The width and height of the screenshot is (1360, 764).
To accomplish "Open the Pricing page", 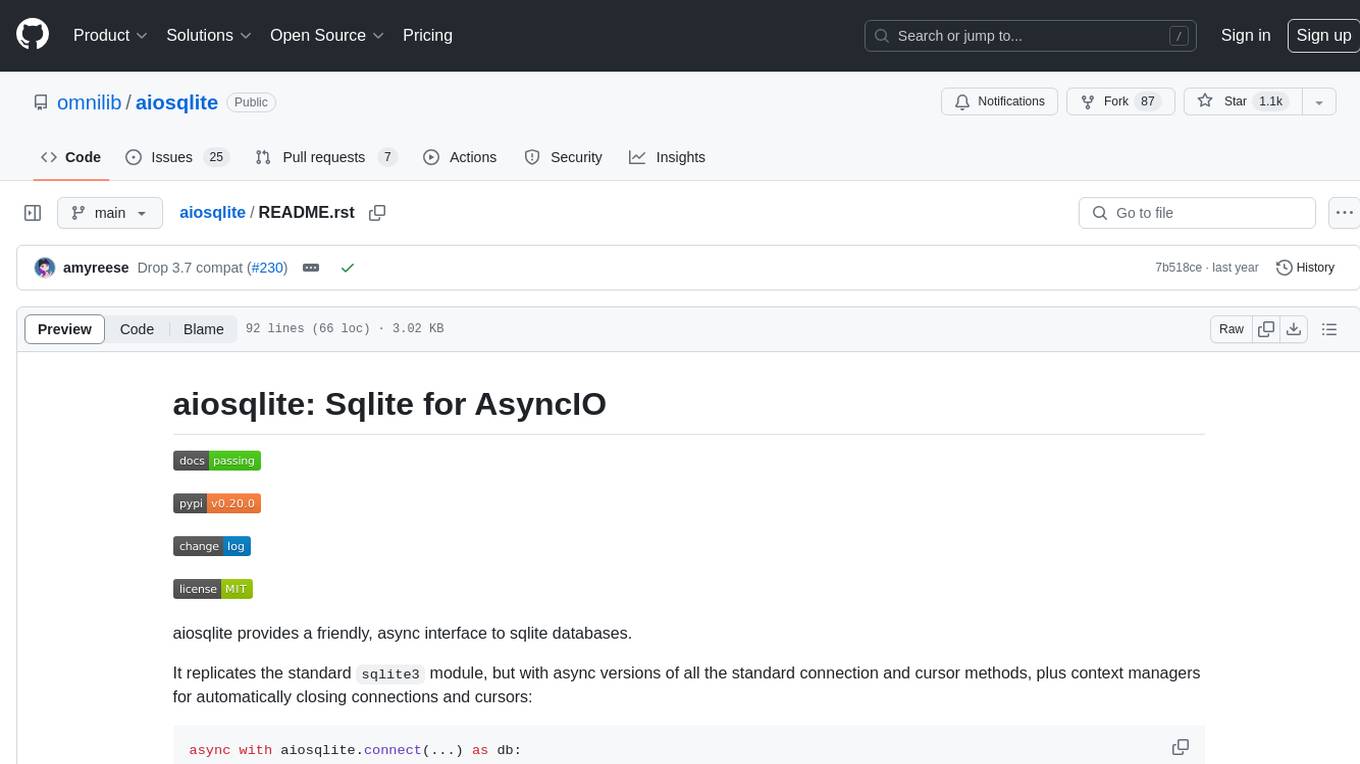I will pyautogui.click(x=427, y=35).
